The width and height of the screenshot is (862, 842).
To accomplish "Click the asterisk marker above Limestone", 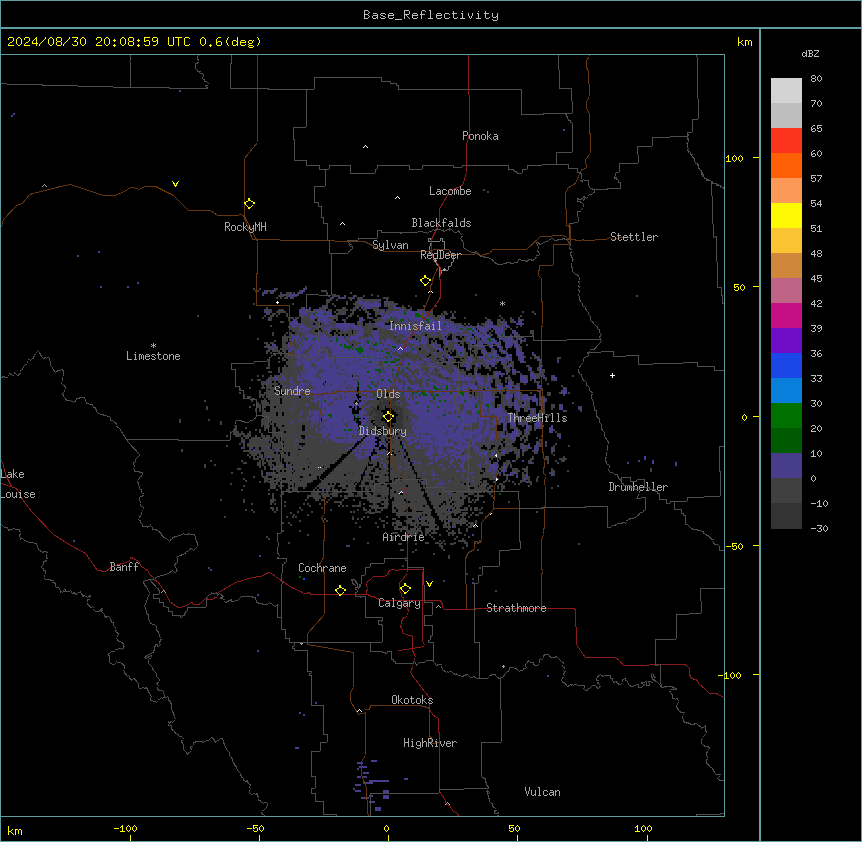I will click(153, 346).
